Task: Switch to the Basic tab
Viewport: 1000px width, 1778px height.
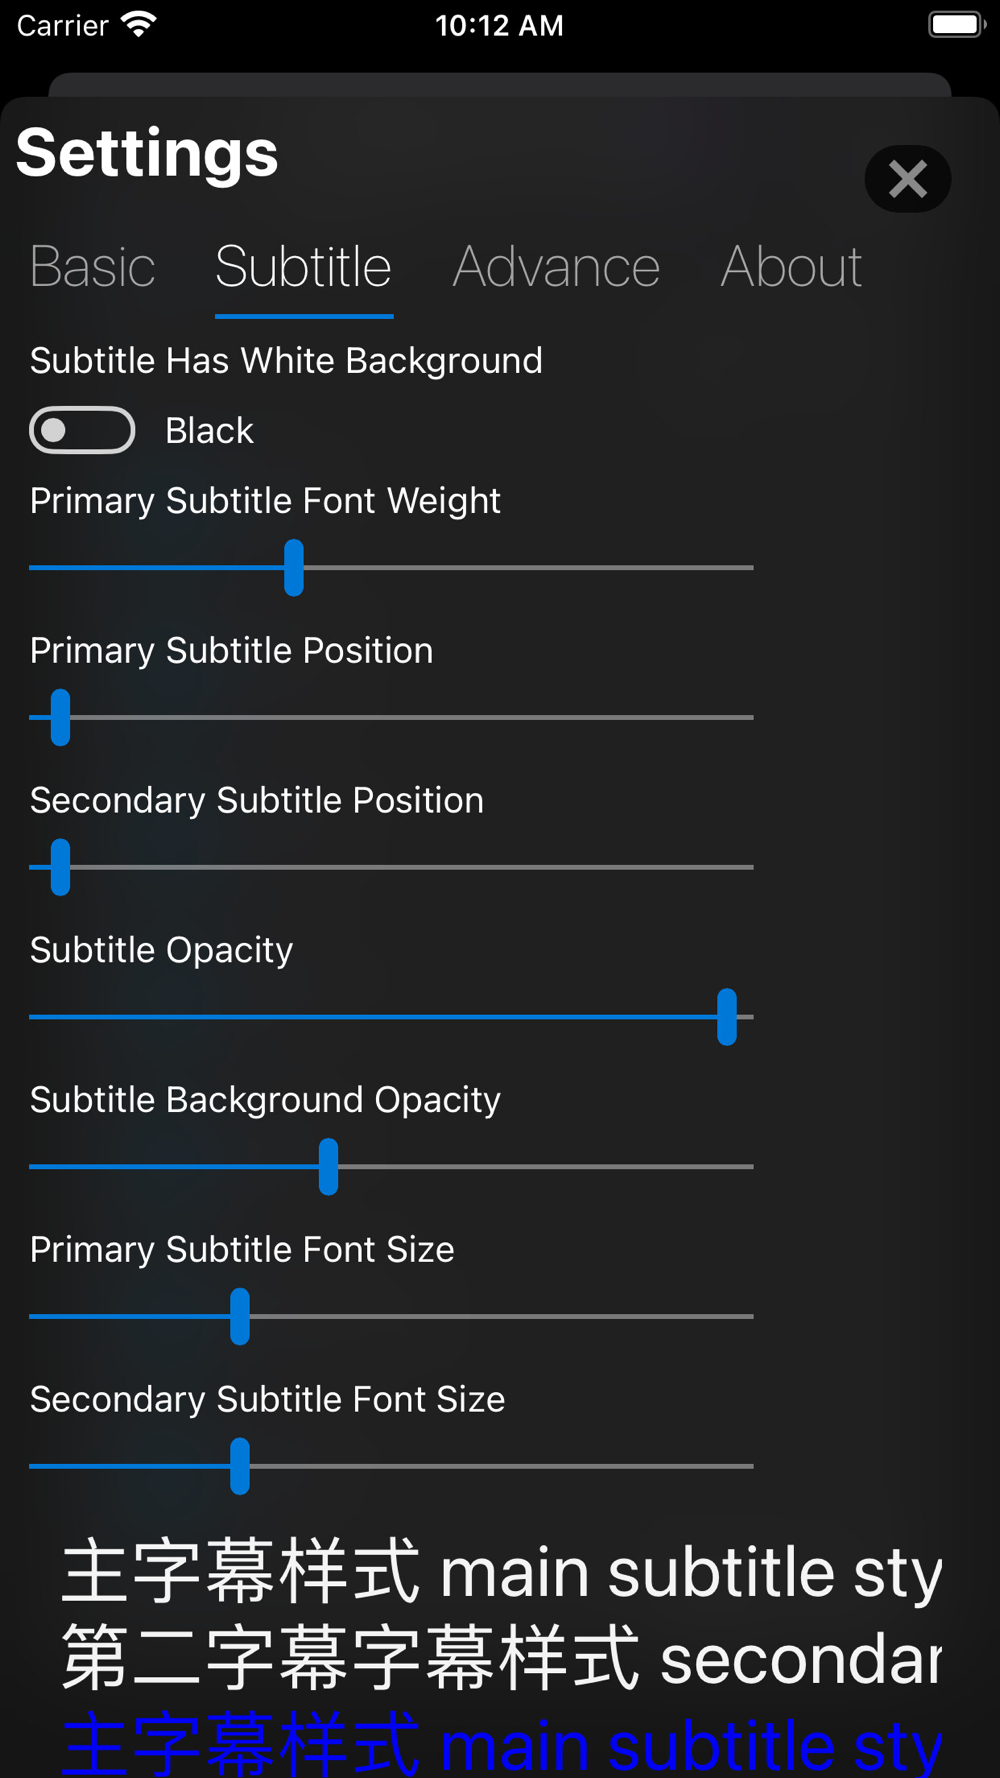Action: 93,267
